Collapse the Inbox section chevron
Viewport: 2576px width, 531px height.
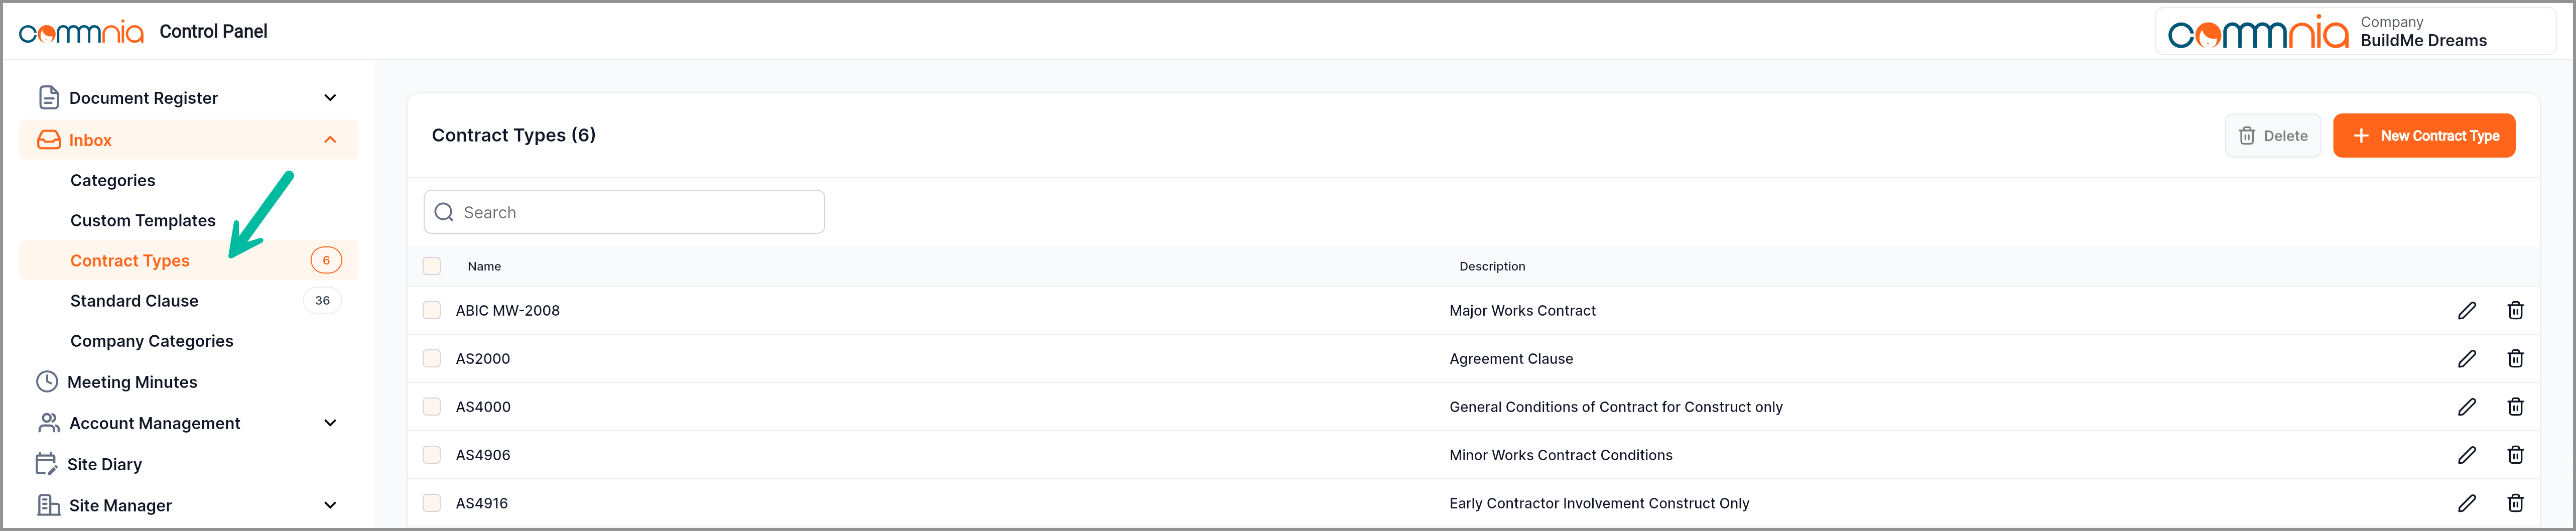[x=330, y=140]
